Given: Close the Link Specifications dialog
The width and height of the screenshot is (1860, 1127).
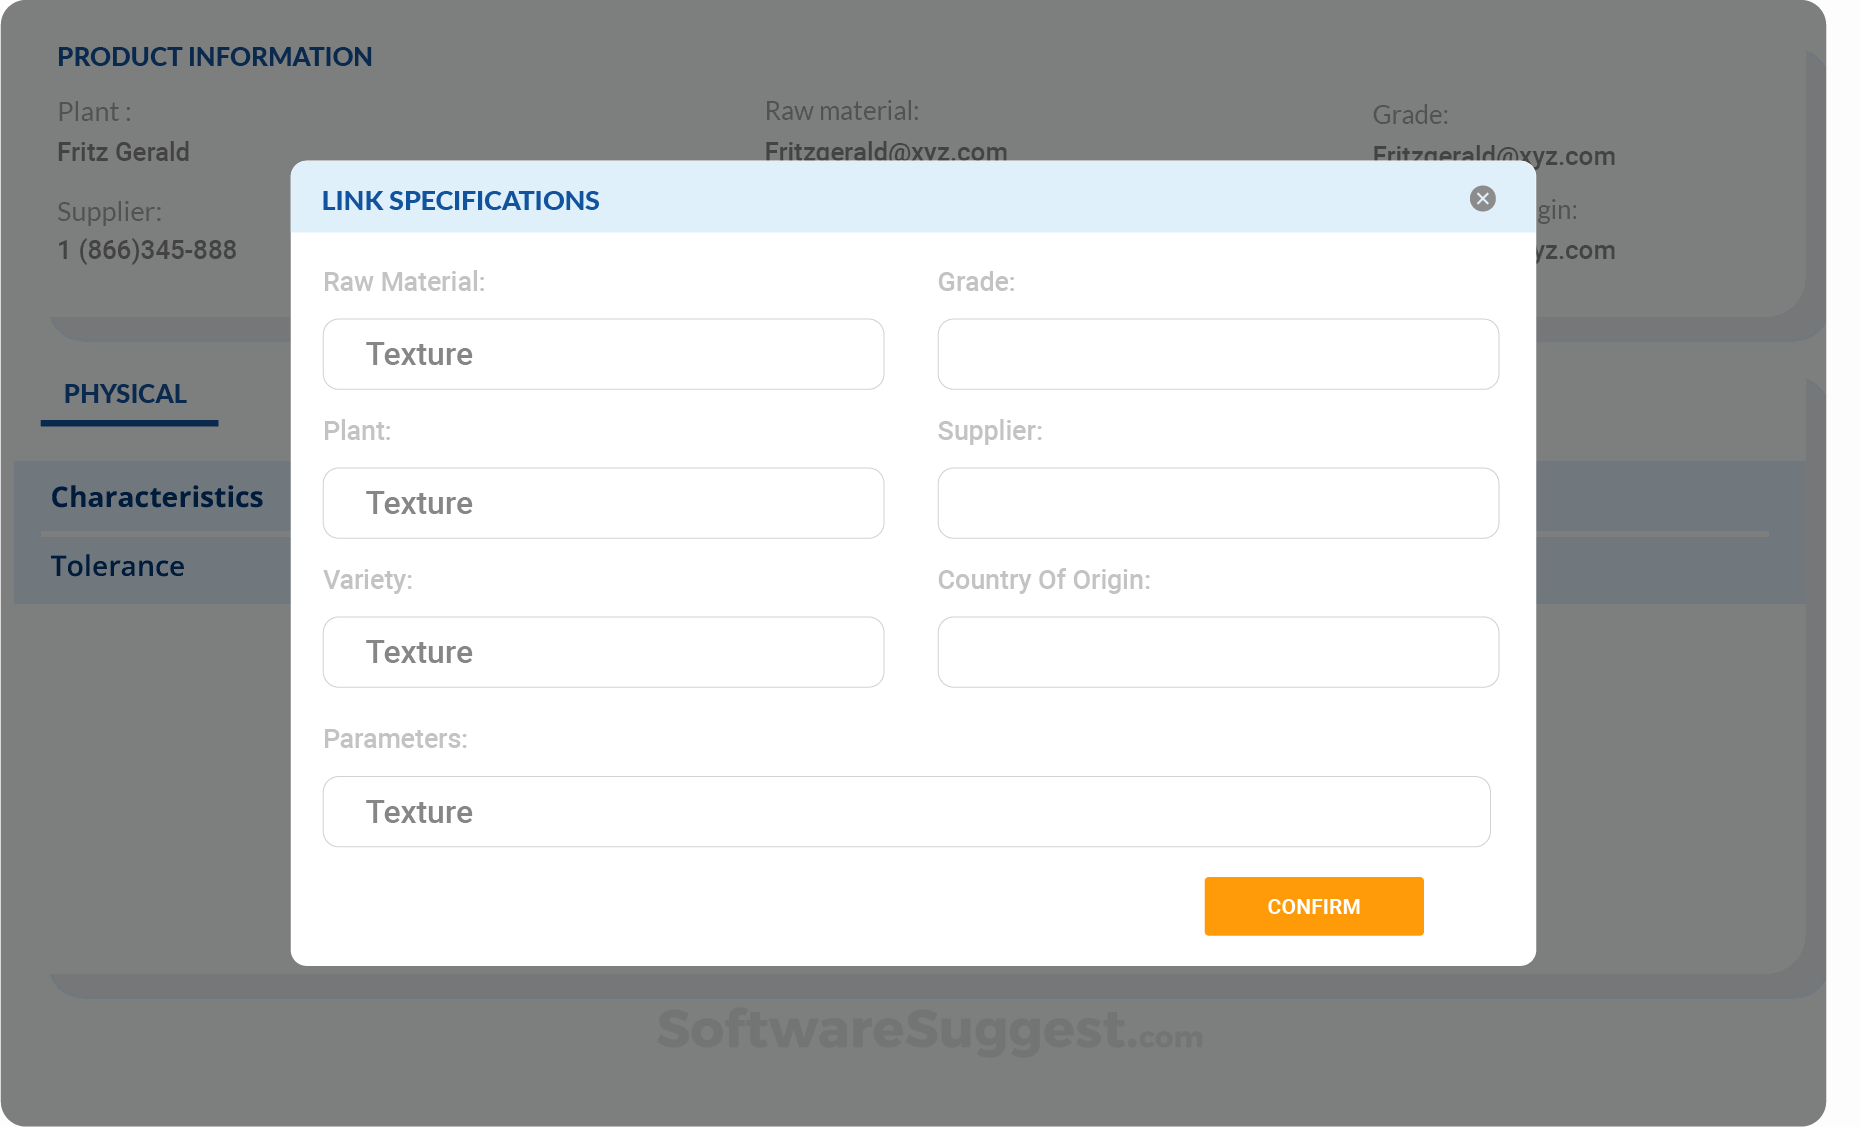Looking at the screenshot, I should 1482,199.
